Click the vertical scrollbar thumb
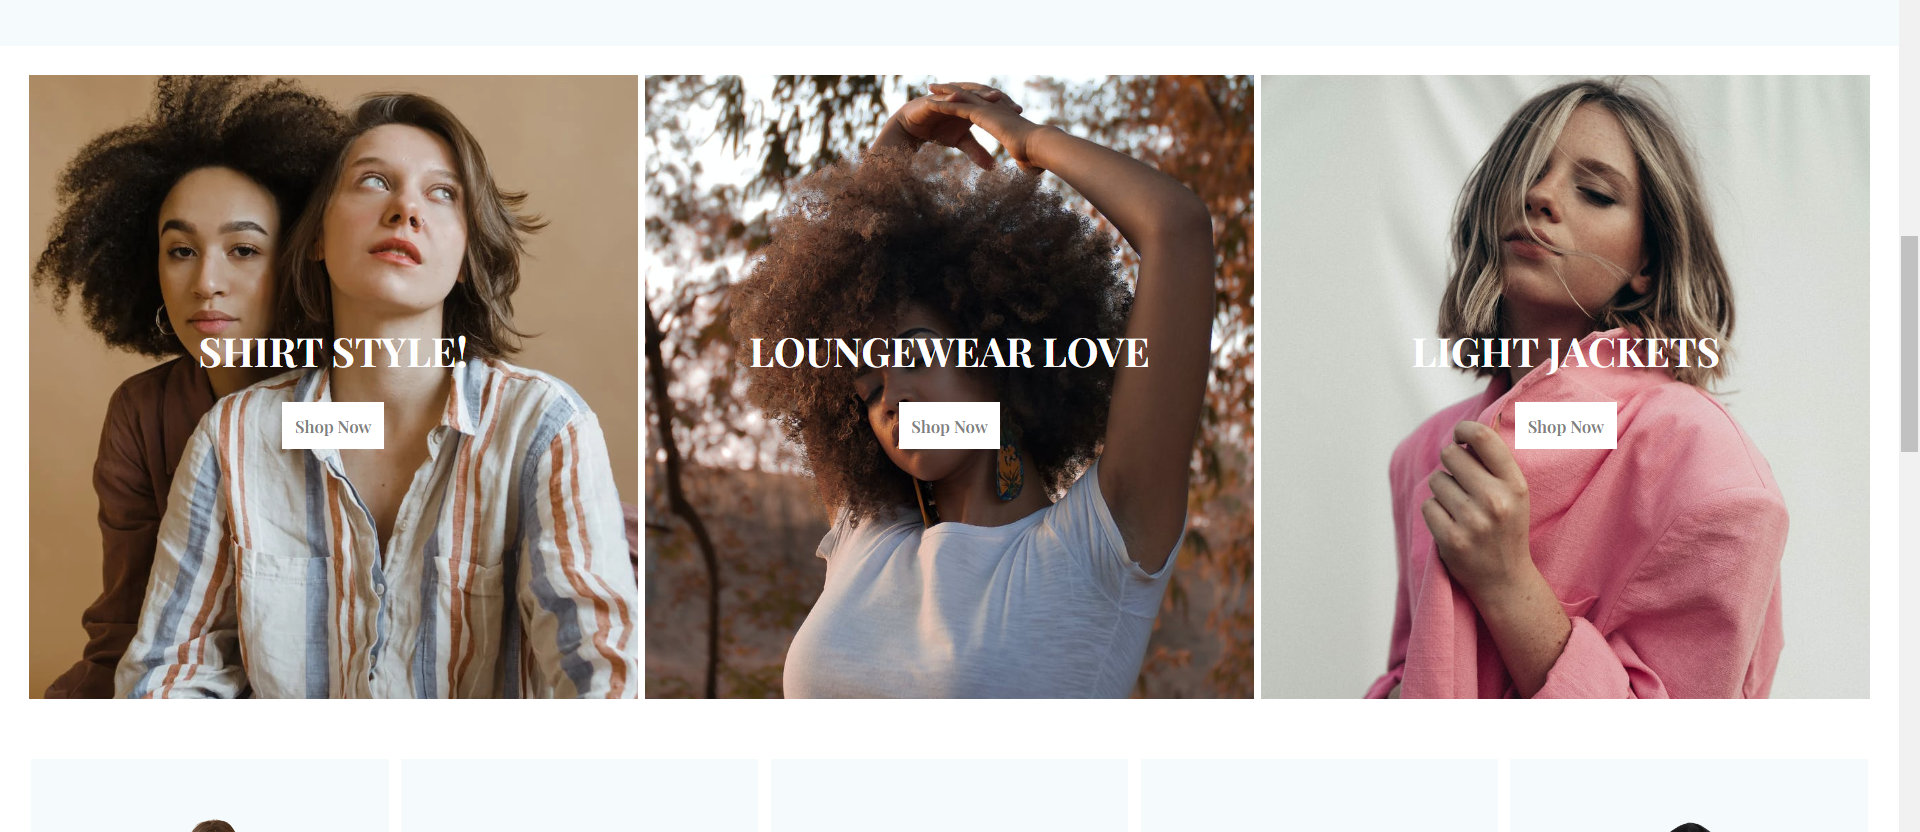This screenshot has width=1920, height=832. 1909,344
